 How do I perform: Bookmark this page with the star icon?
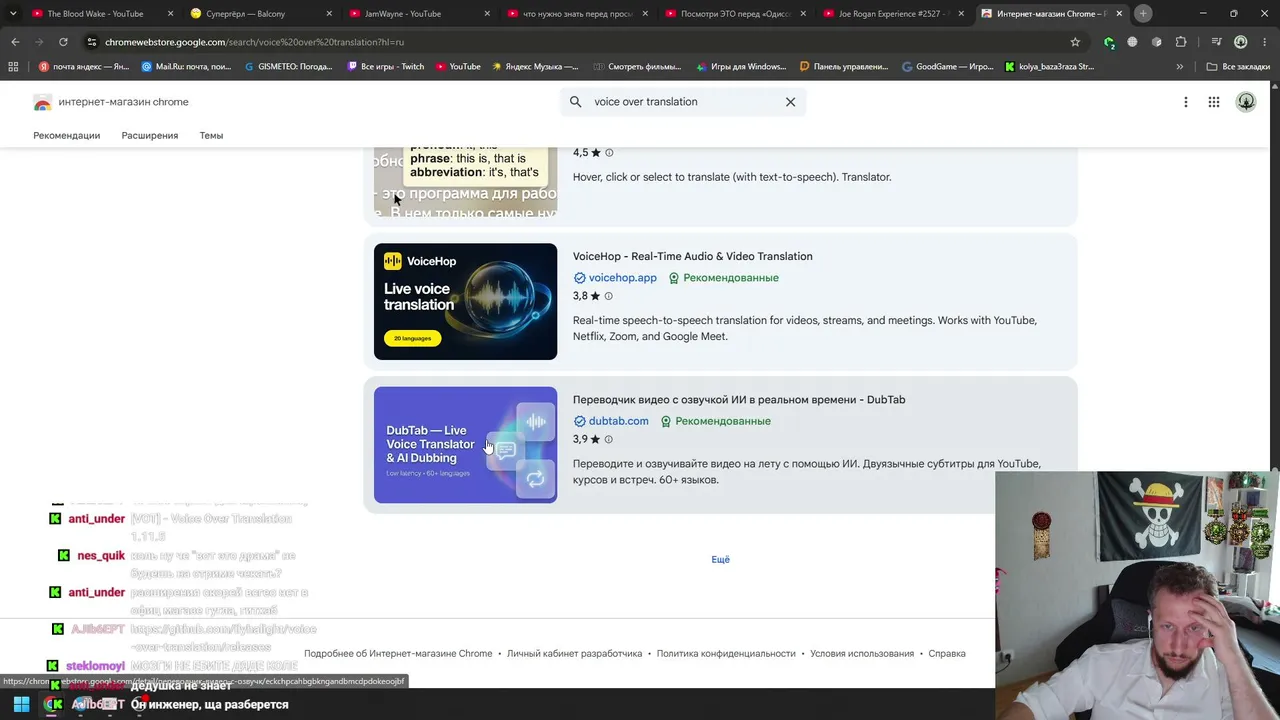coord(1075,42)
